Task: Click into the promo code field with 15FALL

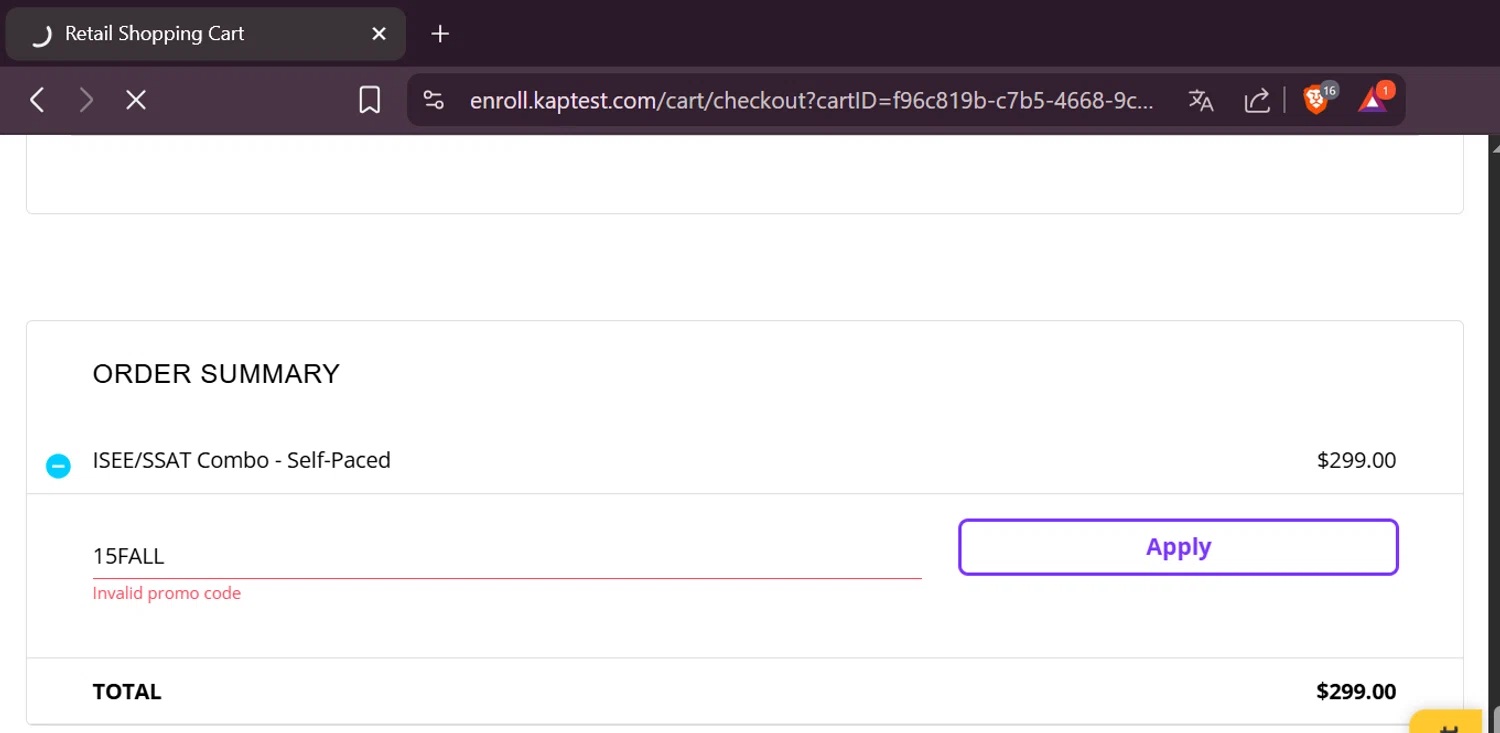Action: tap(507, 556)
